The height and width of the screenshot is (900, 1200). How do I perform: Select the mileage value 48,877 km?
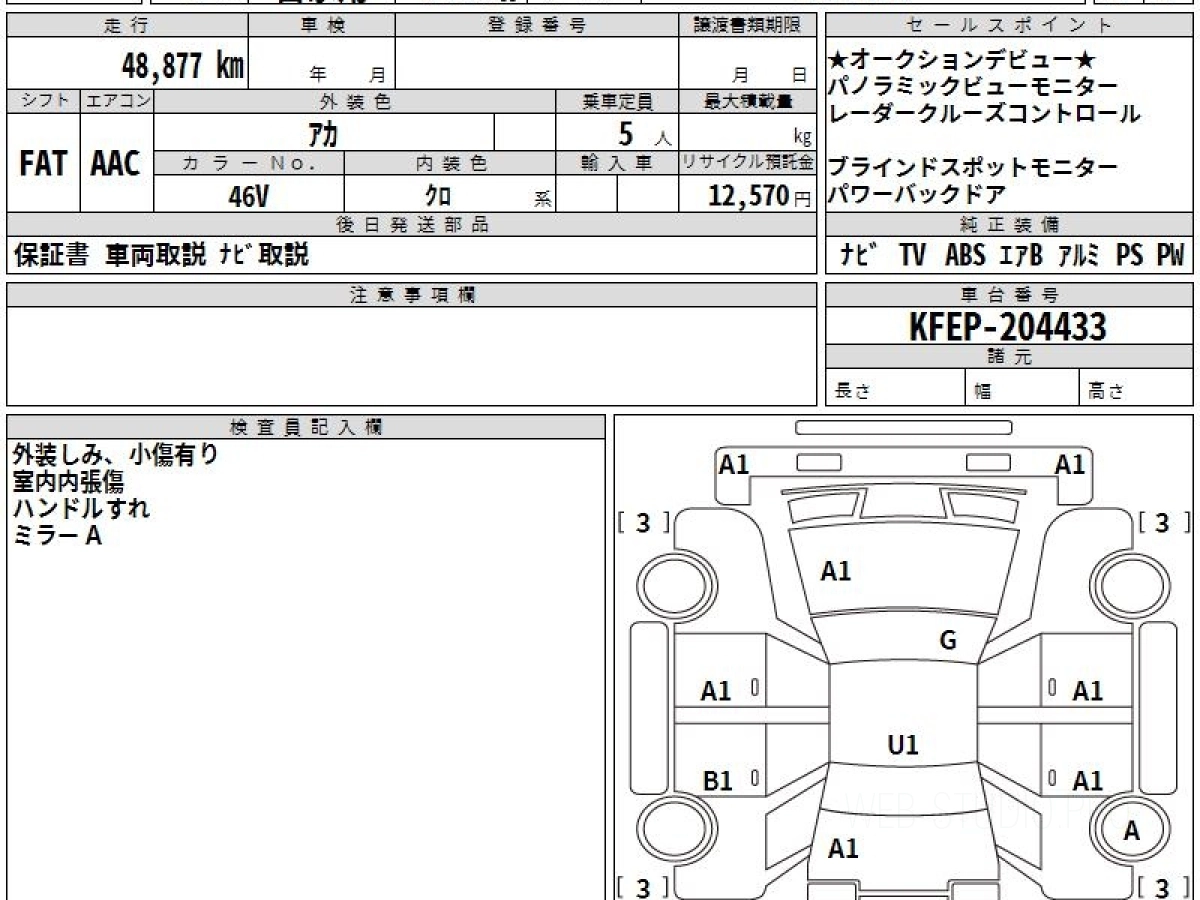pos(183,66)
